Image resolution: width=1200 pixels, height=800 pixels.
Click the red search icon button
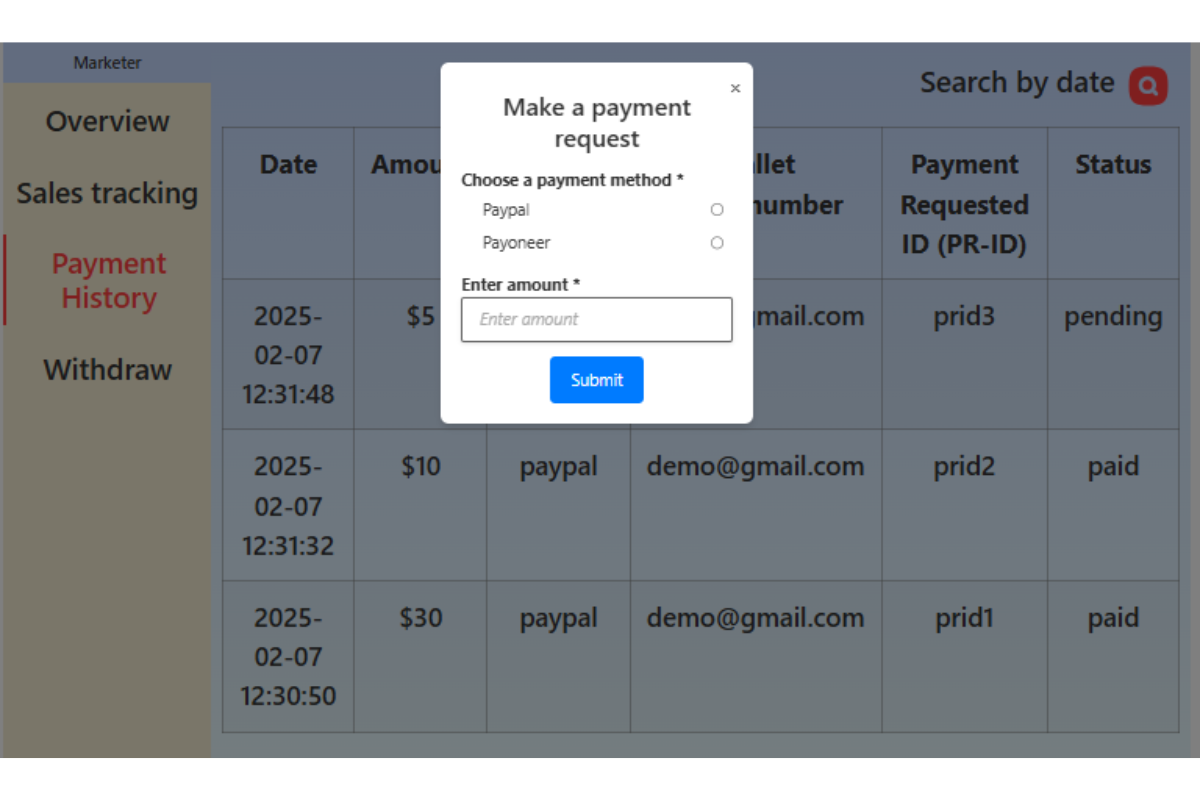point(1148,86)
